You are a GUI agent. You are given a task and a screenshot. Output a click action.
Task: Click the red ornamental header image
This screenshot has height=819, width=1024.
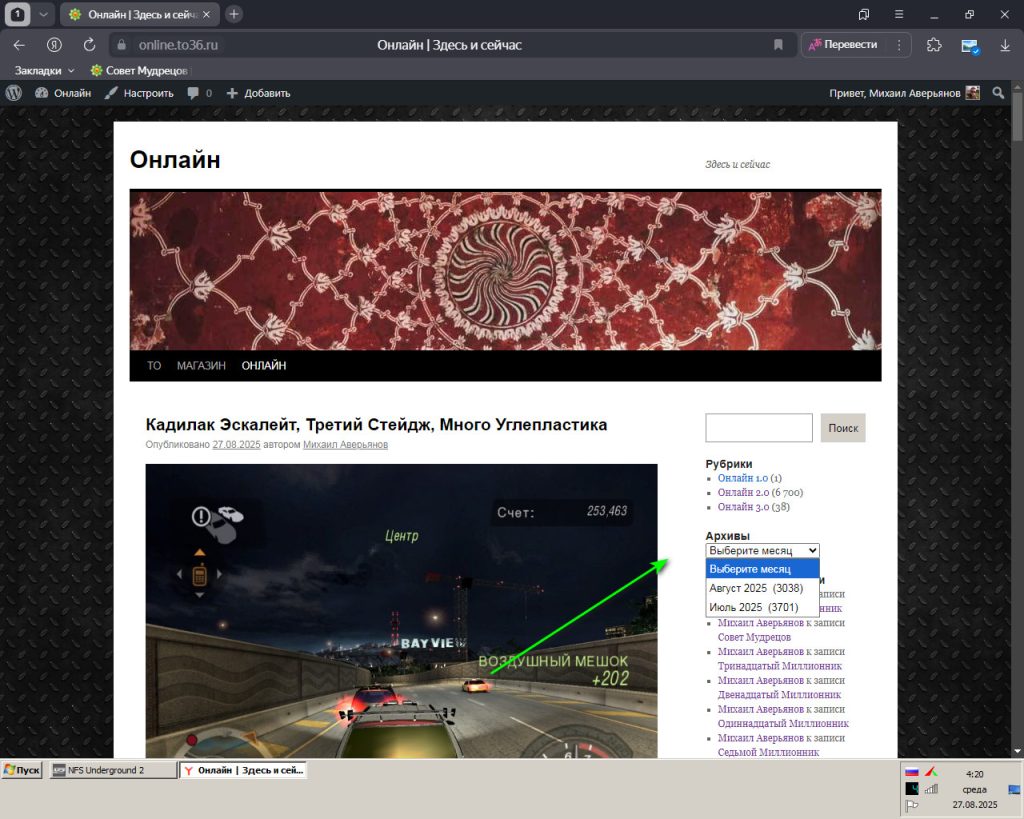[x=505, y=270]
